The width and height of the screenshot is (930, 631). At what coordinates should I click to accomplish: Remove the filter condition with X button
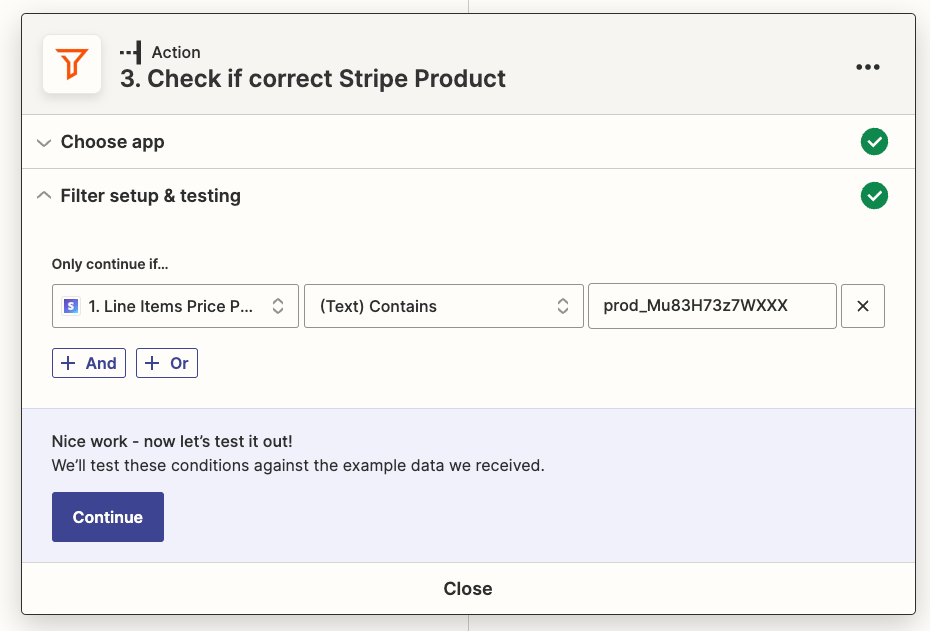tap(863, 306)
